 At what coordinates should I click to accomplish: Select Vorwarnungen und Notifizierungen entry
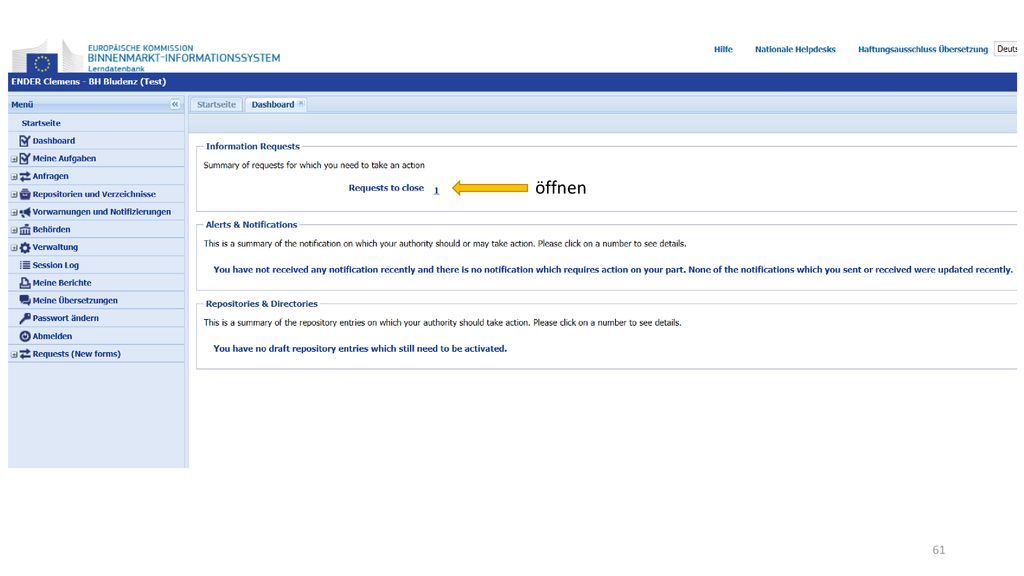tap(102, 212)
